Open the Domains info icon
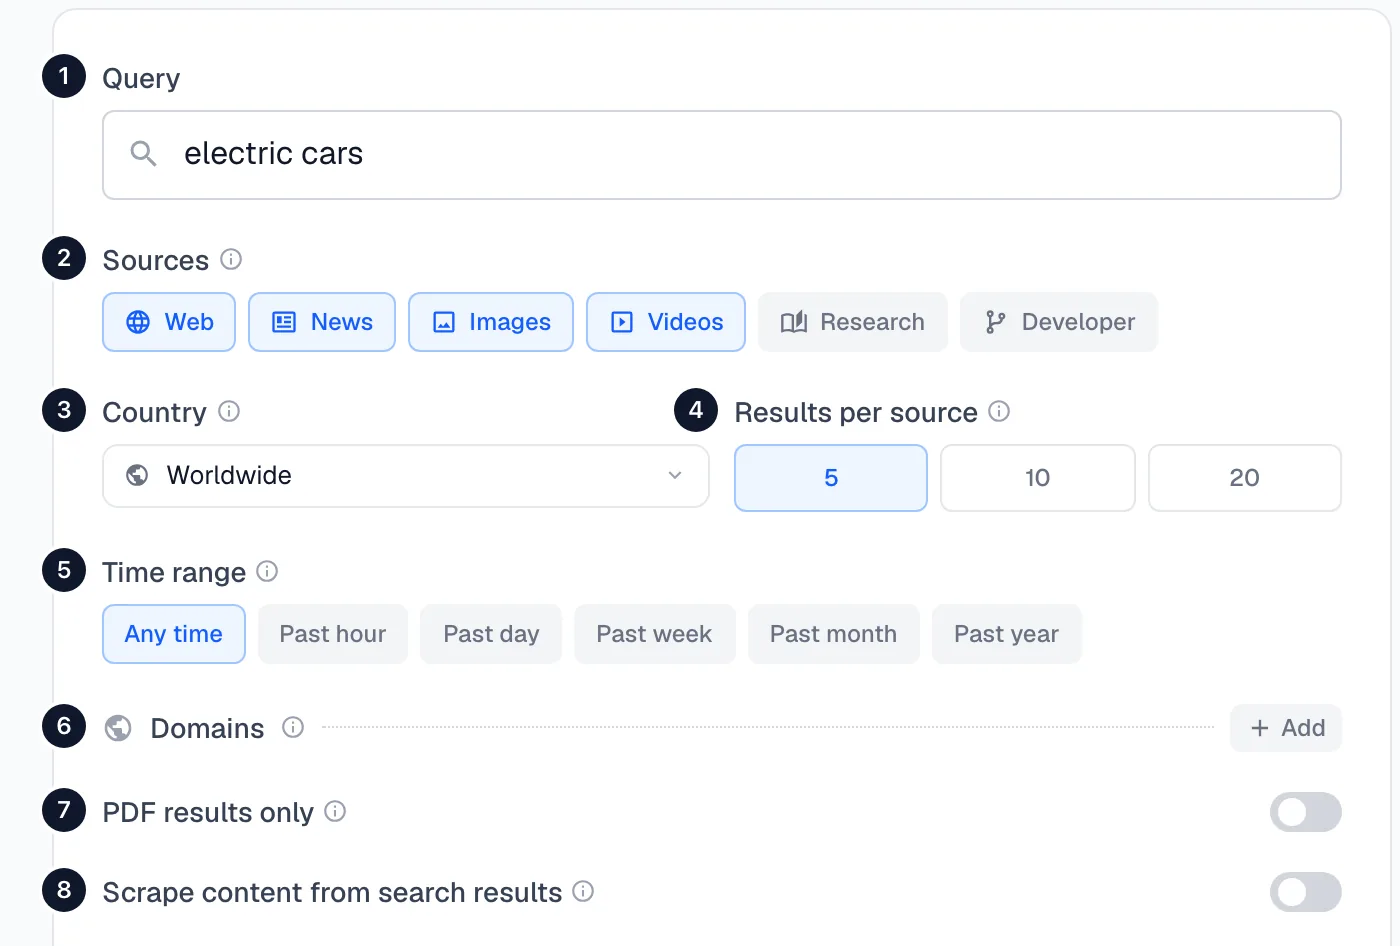This screenshot has height=946, width=1400. pos(293,728)
